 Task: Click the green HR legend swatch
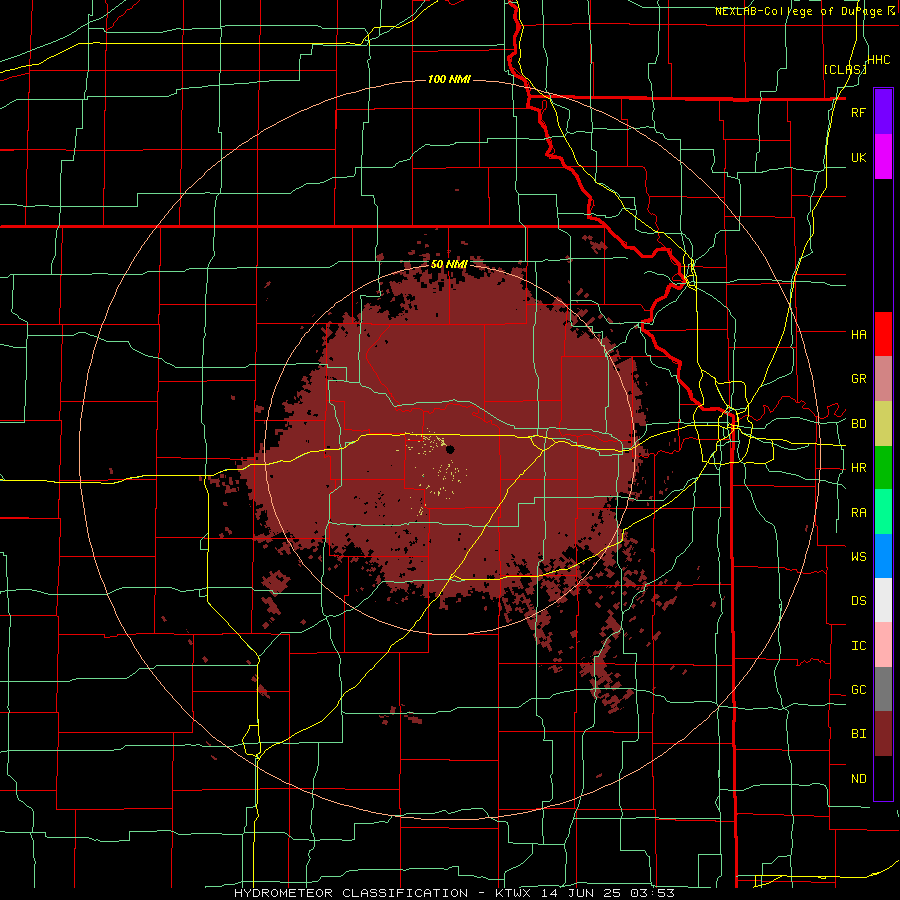point(883,468)
